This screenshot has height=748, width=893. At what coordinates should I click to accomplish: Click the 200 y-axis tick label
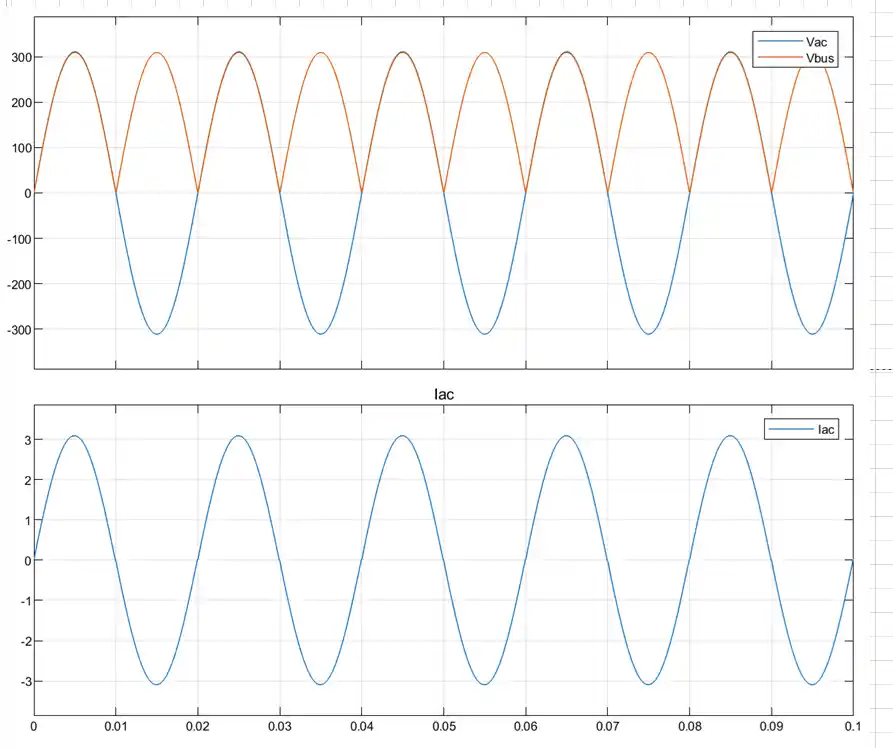click(x=21, y=103)
